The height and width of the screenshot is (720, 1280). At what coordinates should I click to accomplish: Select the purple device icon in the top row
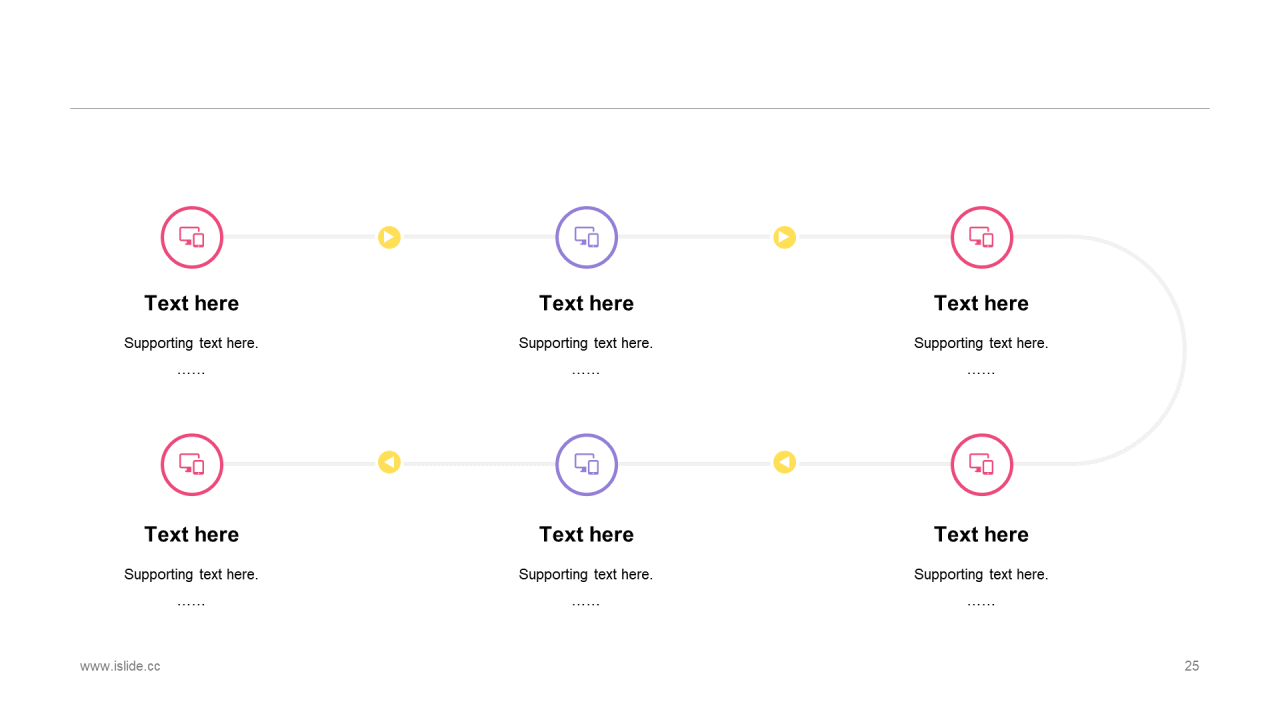point(587,237)
